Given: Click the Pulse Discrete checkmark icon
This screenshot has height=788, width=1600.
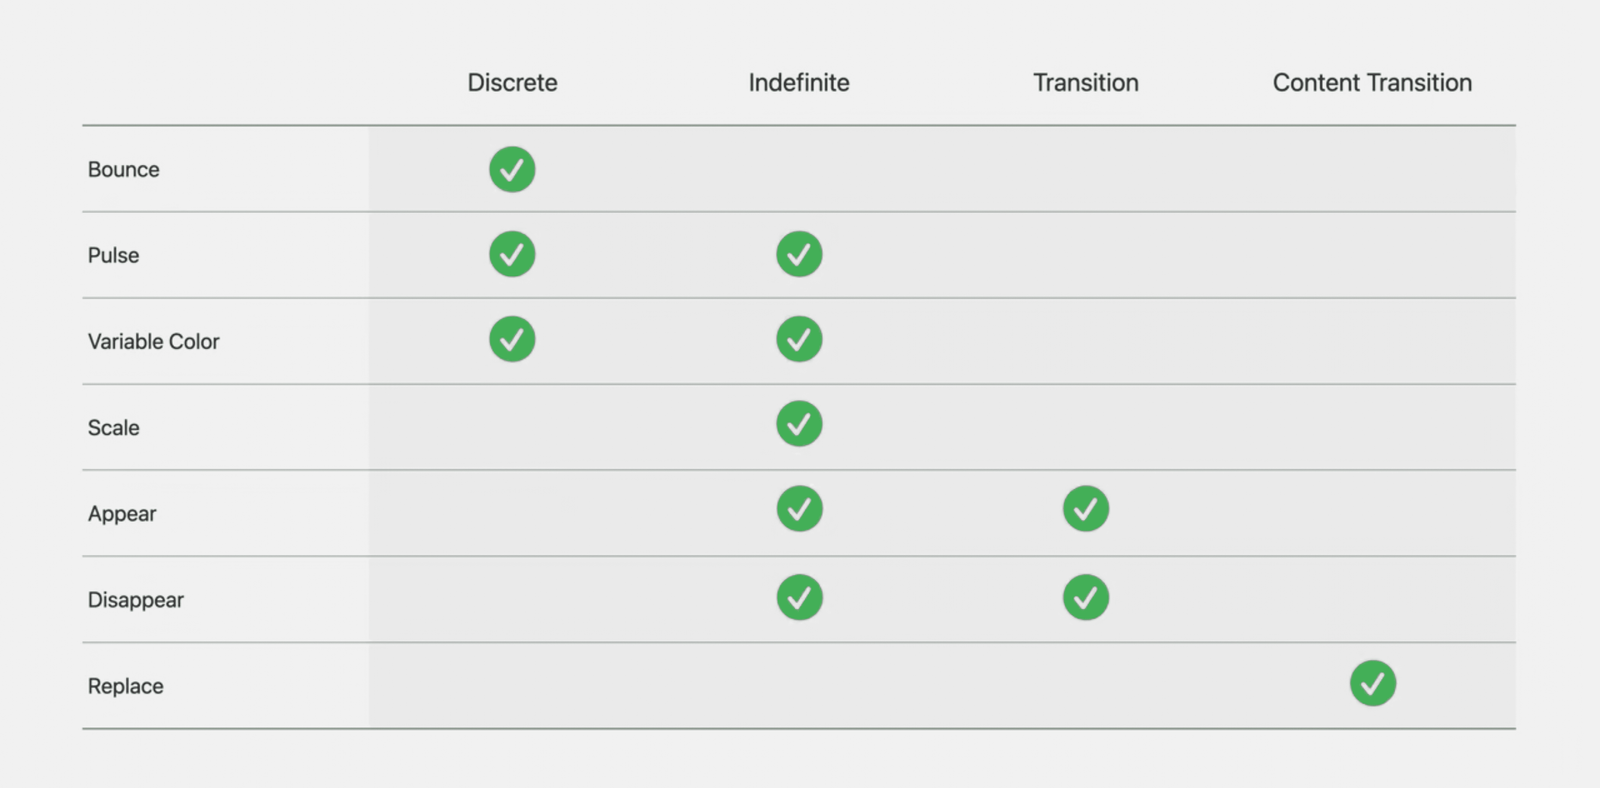Looking at the screenshot, I should (x=512, y=254).
